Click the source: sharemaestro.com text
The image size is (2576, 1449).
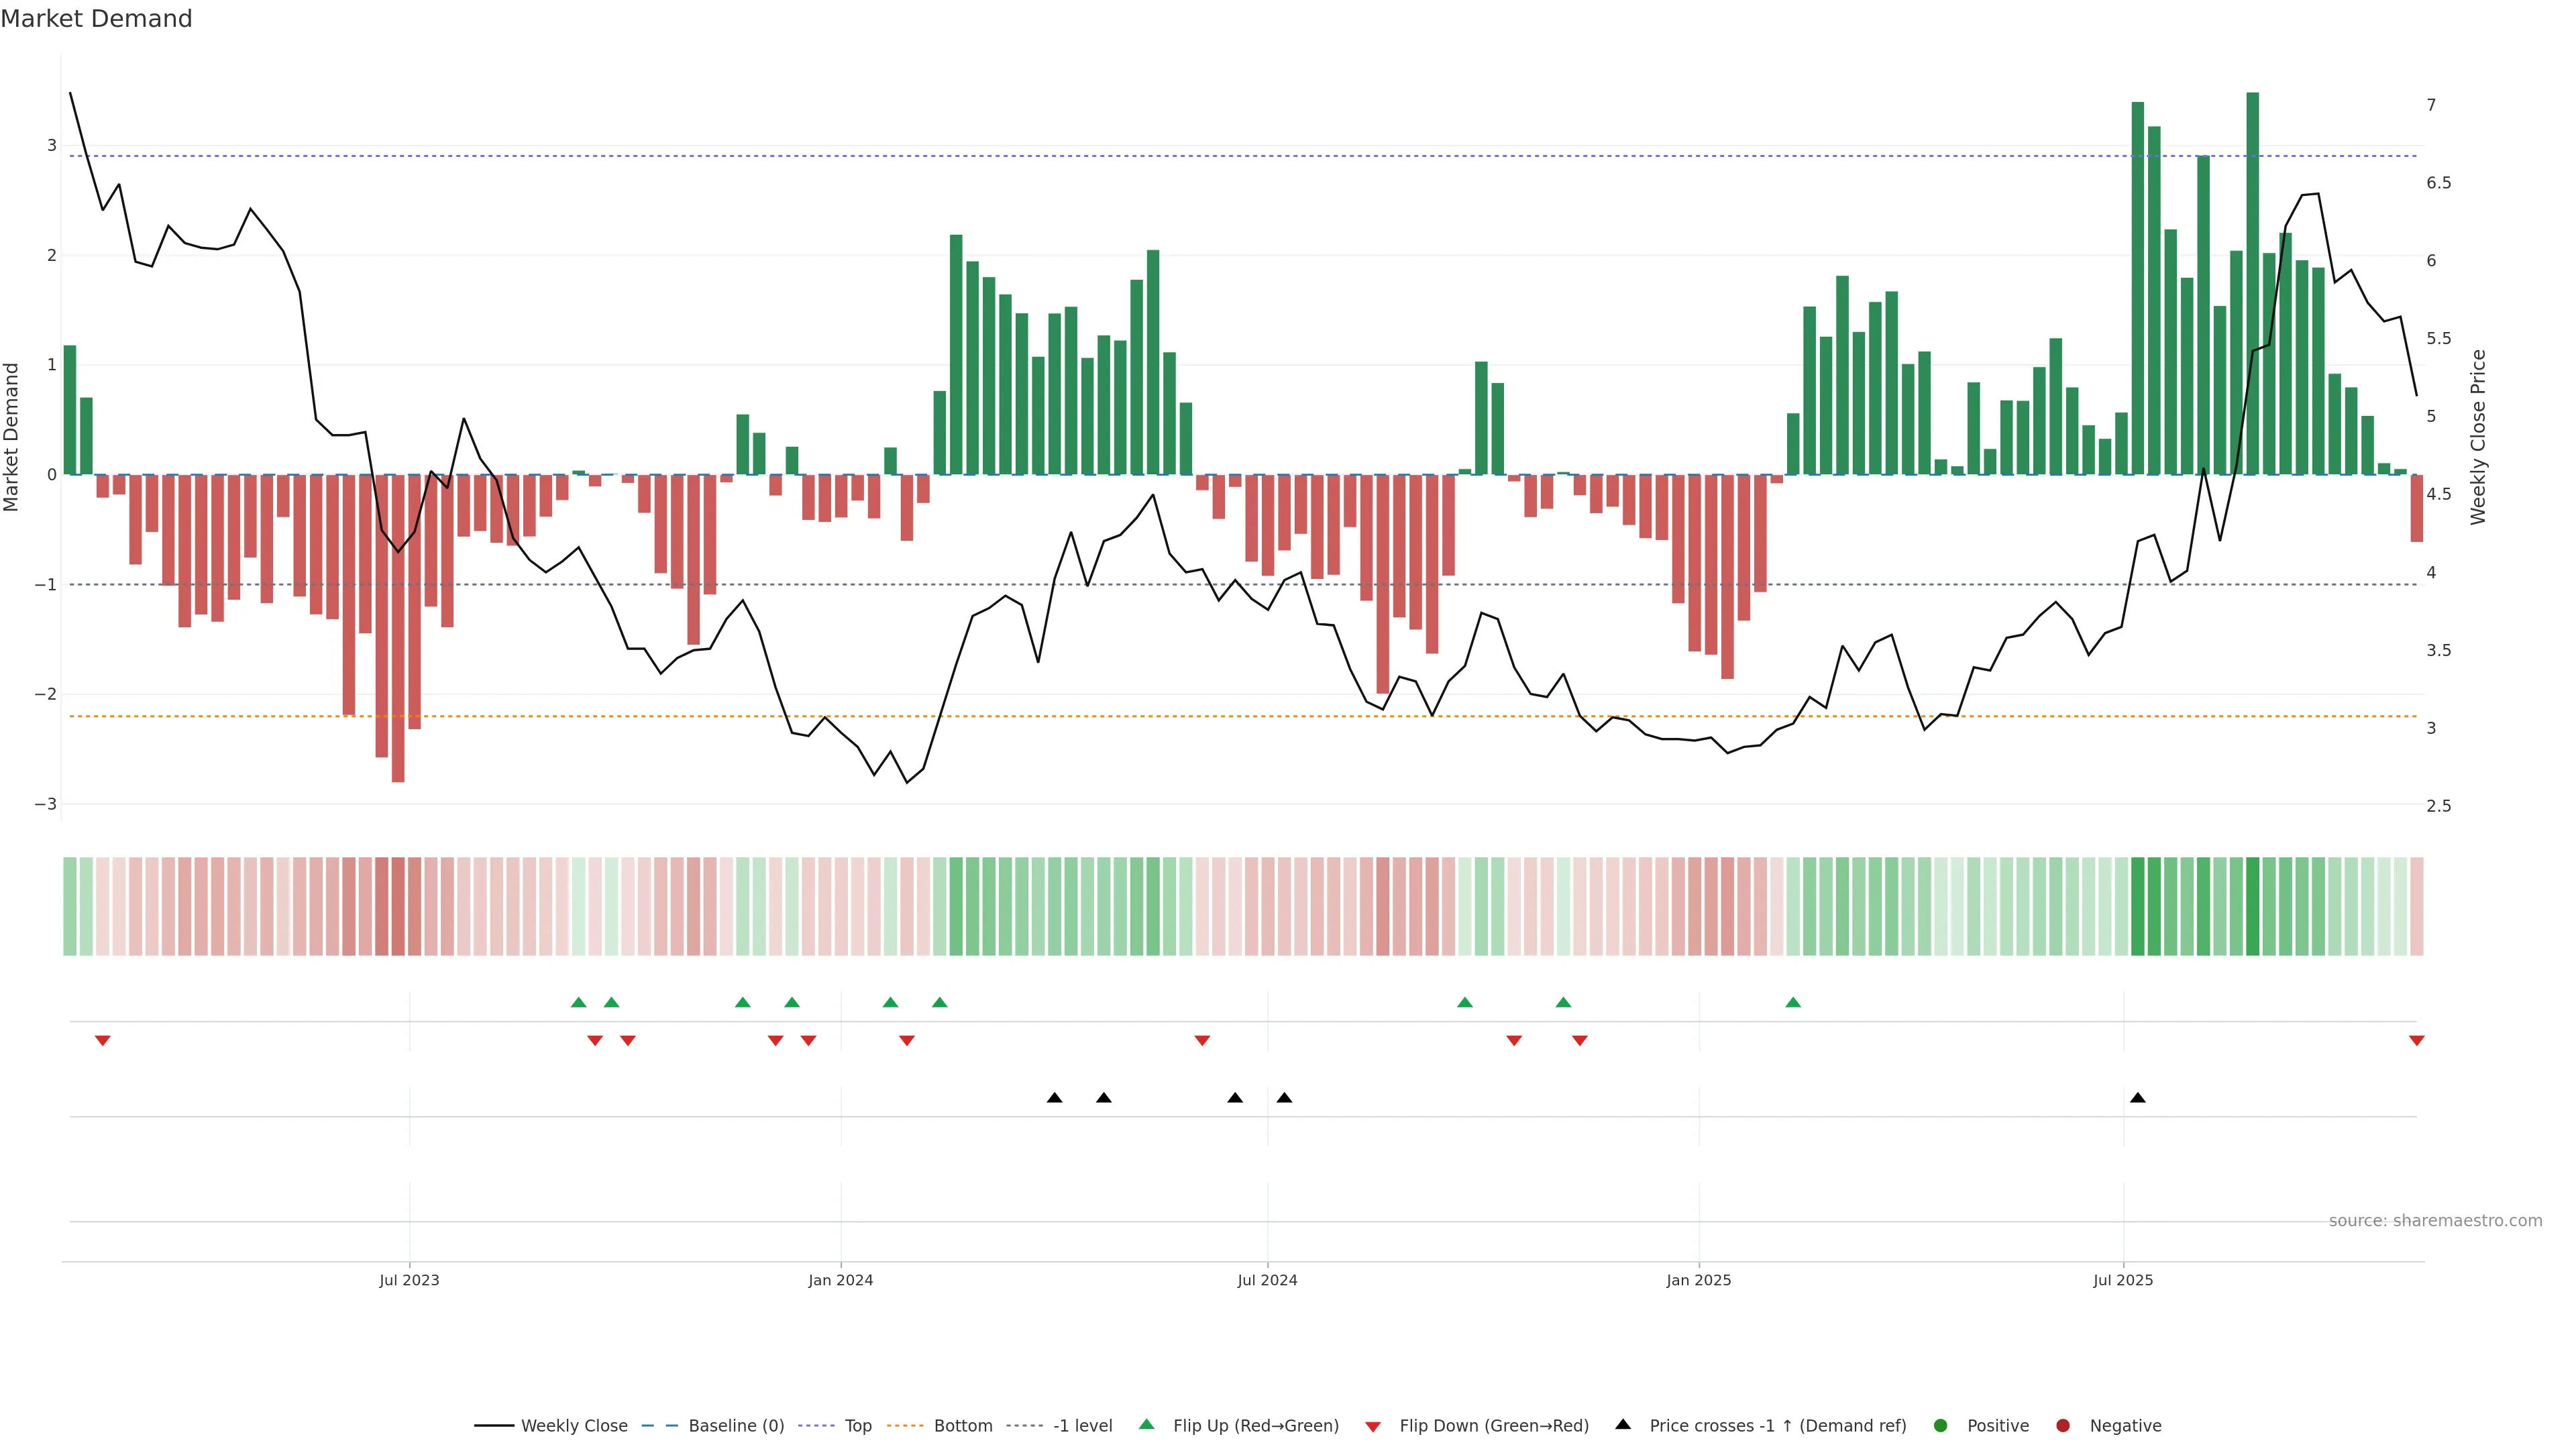[x=2435, y=1220]
